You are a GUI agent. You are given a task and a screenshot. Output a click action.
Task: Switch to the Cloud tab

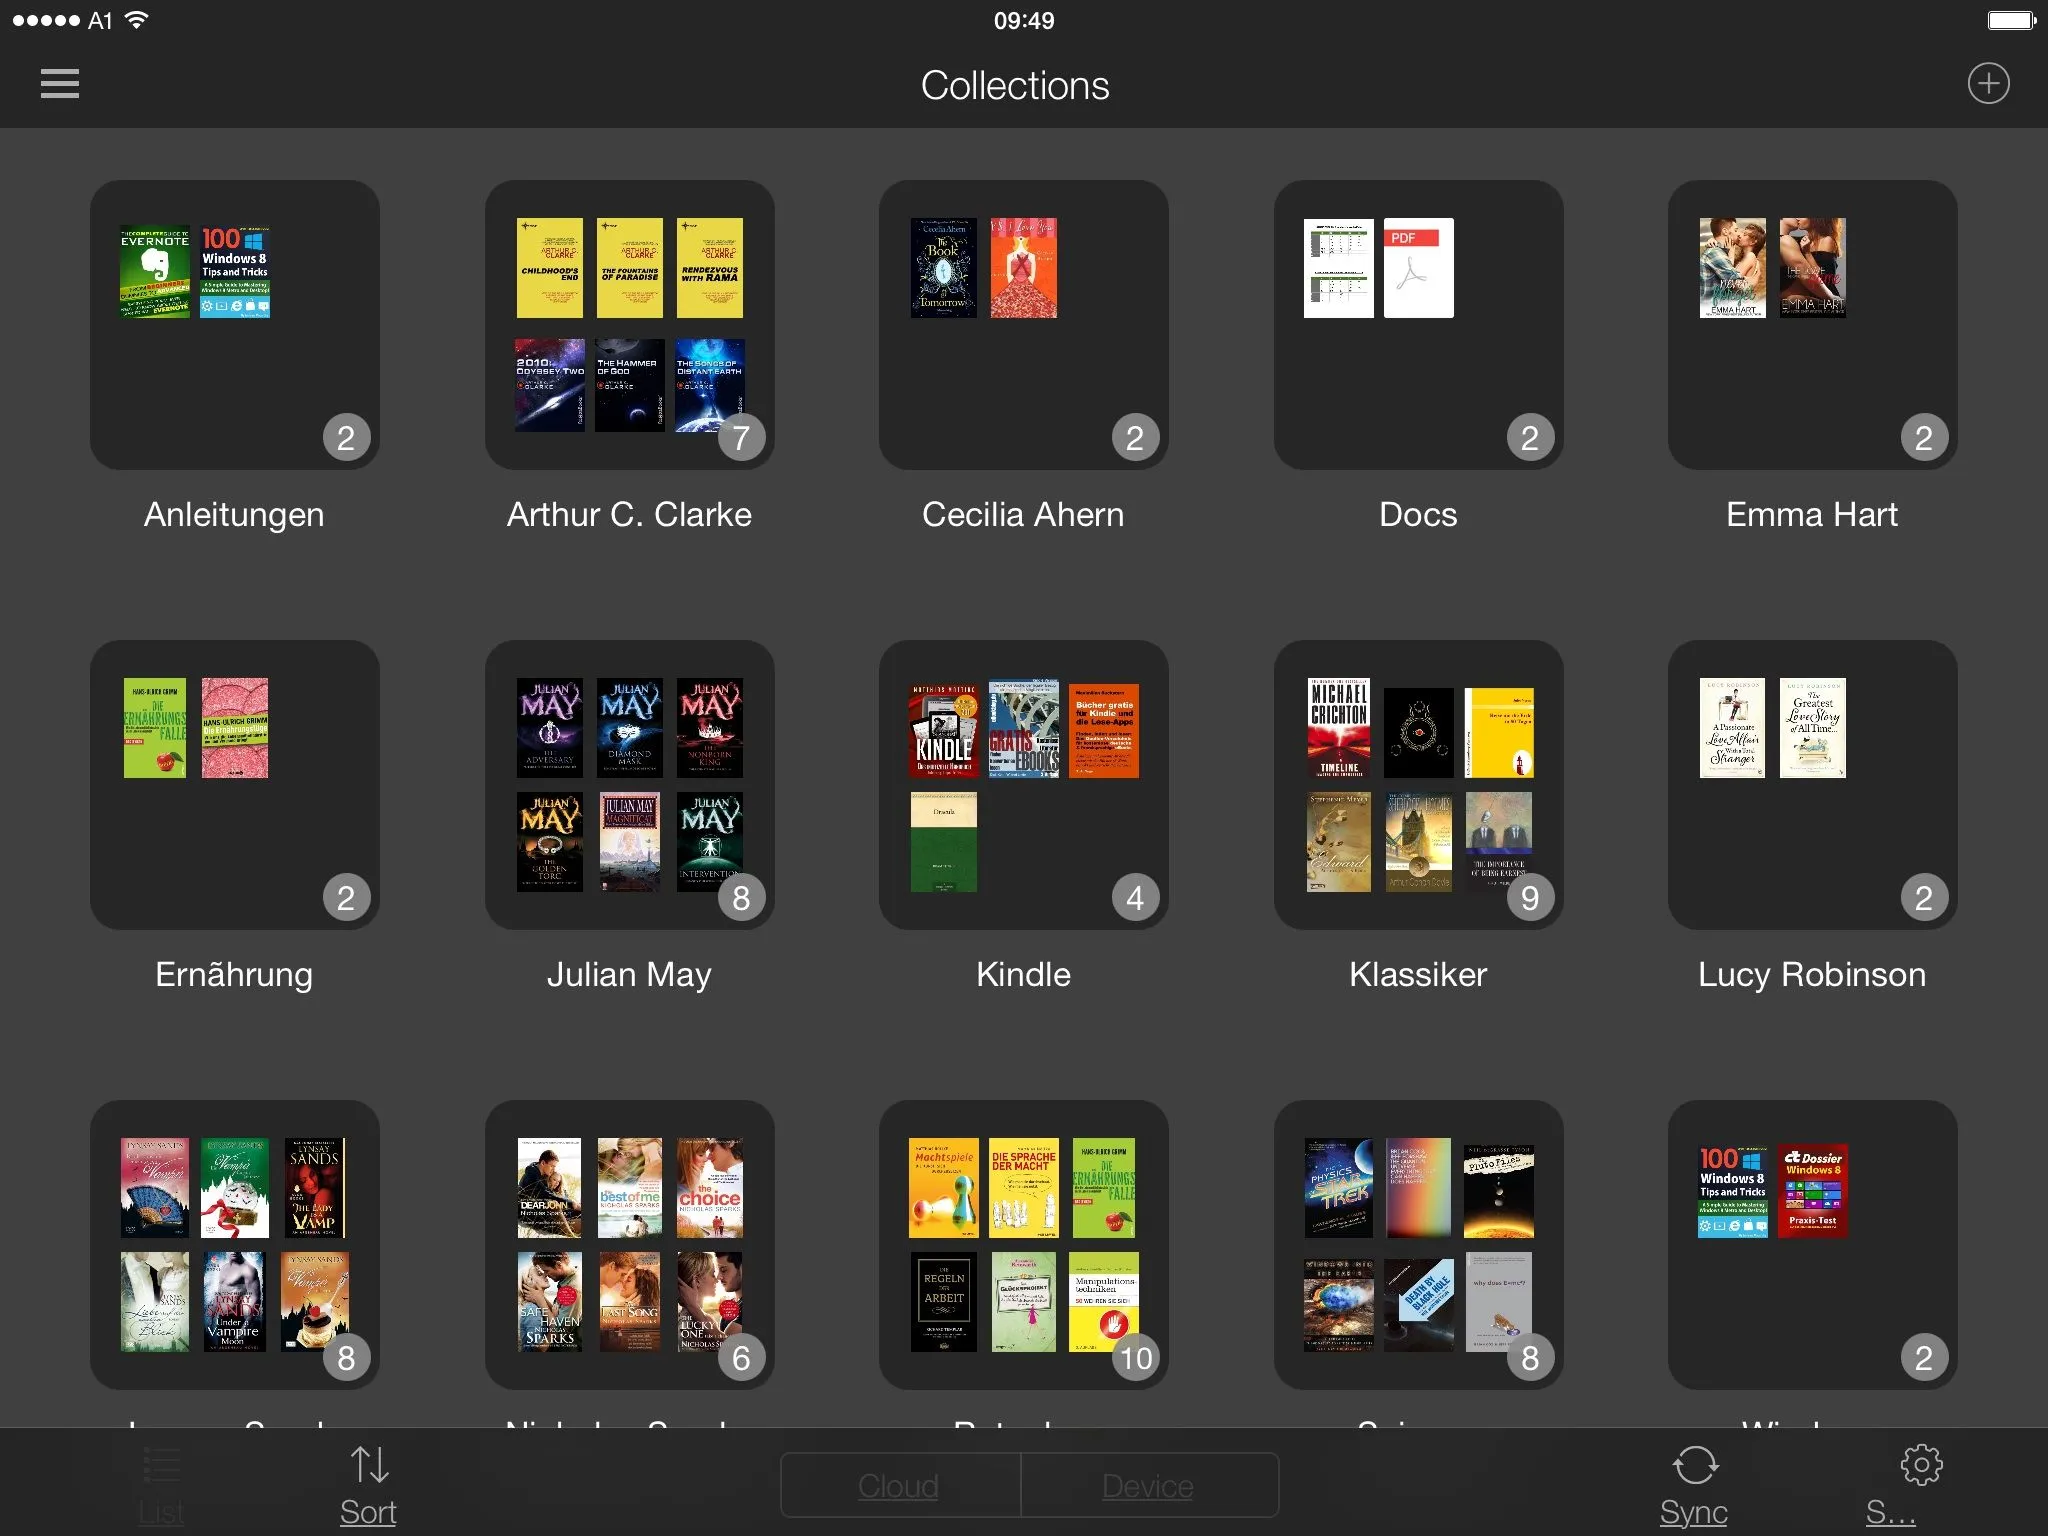tap(899, 1486)
